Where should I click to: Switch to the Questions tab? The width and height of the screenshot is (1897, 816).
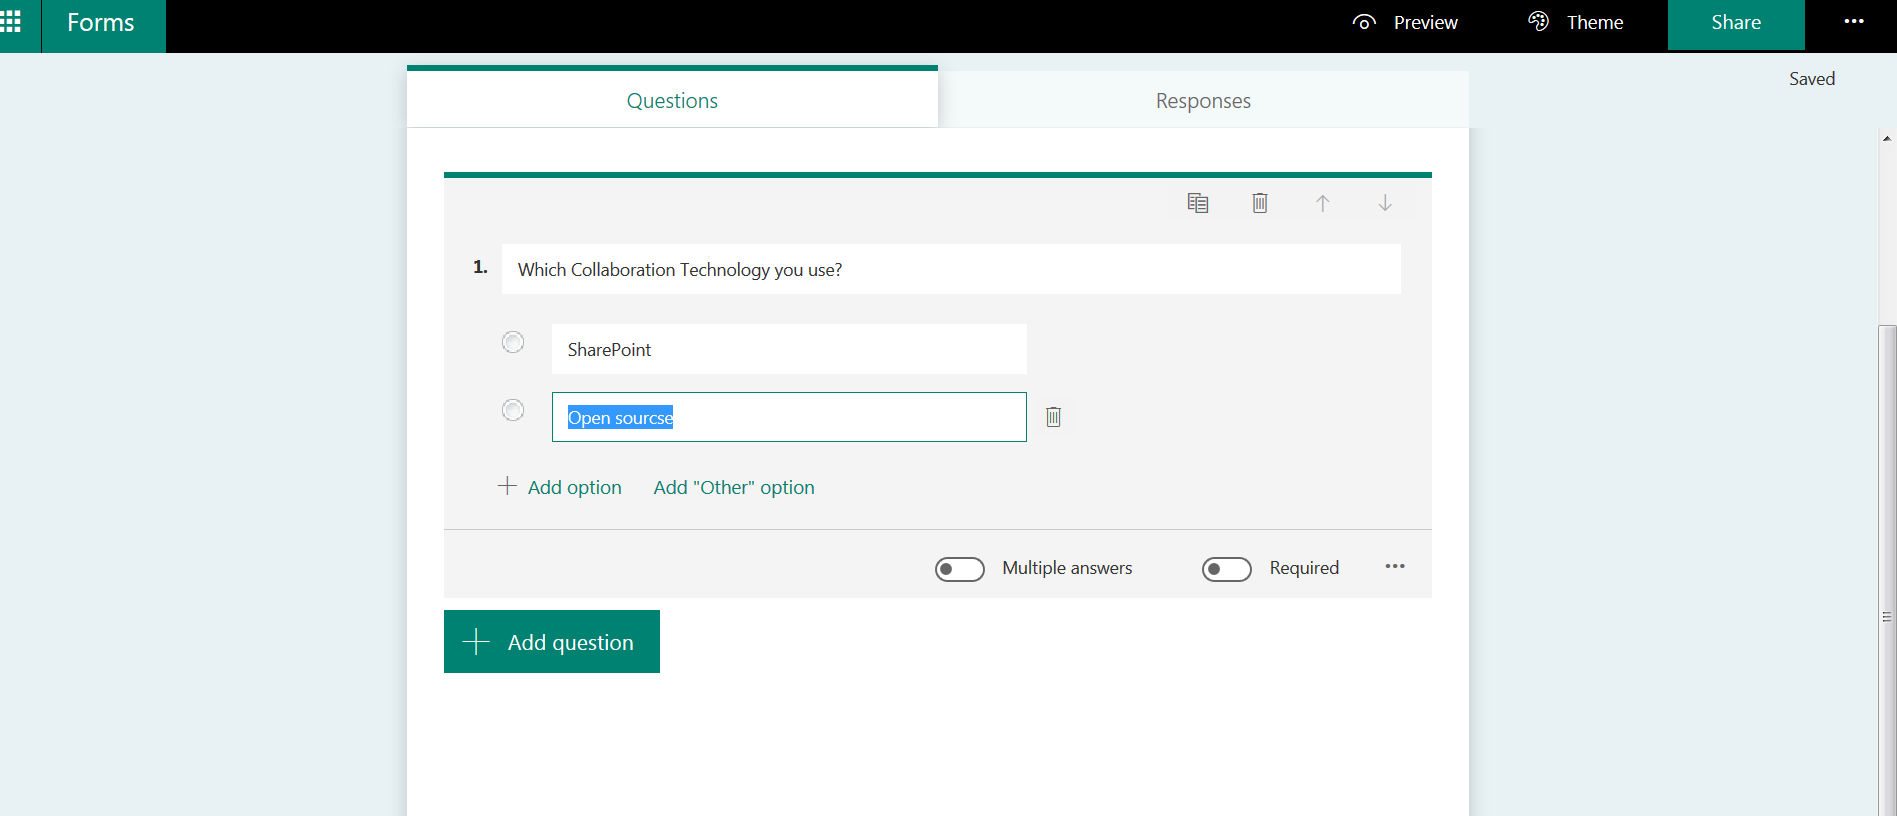click(x=672, y=101)
